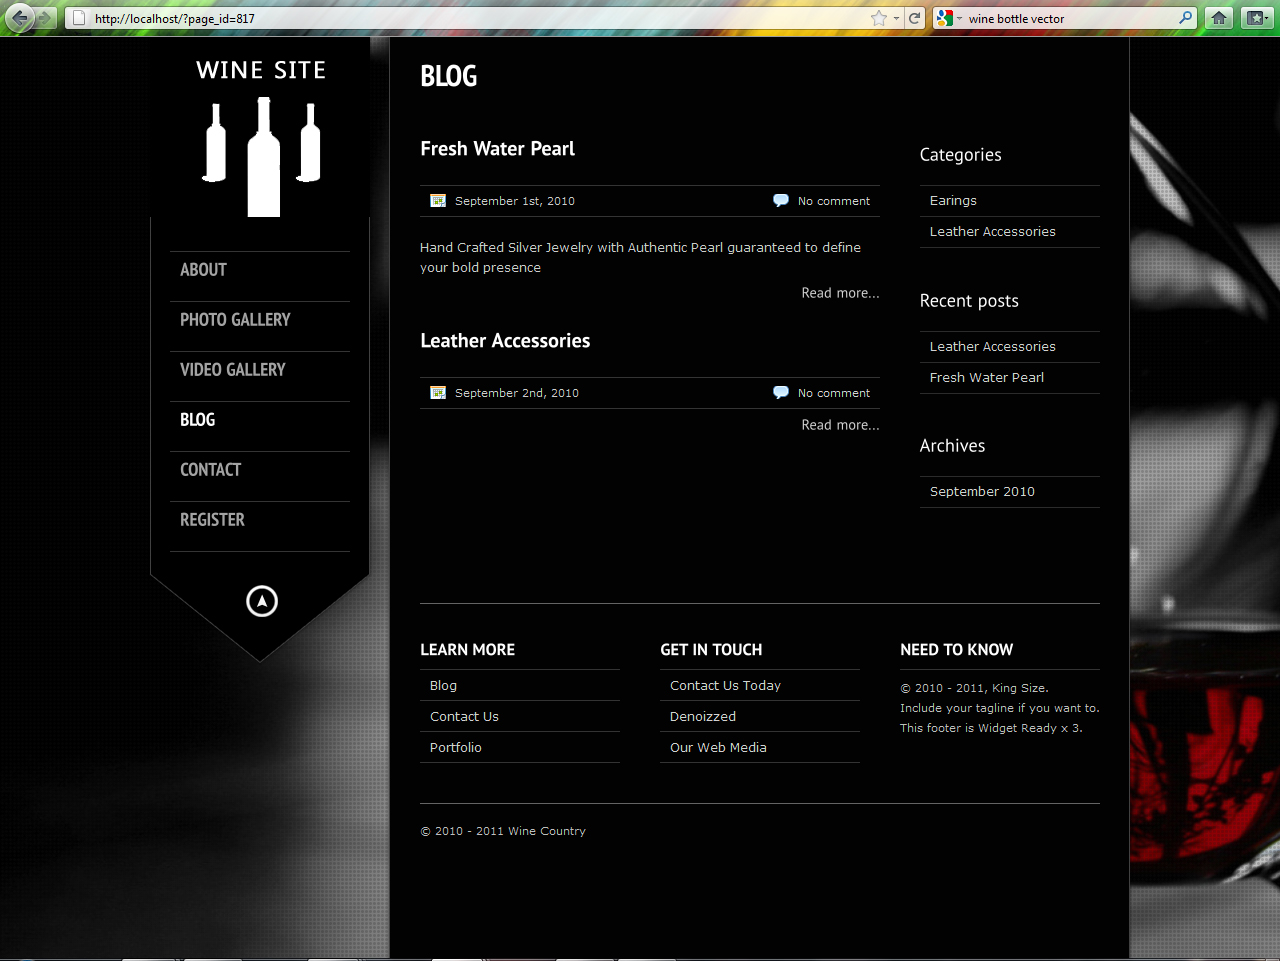Open Our Web Media footer link
The height and width of the screenshot is (961, 1280).
pyautogui.click(x=718, y=748)
